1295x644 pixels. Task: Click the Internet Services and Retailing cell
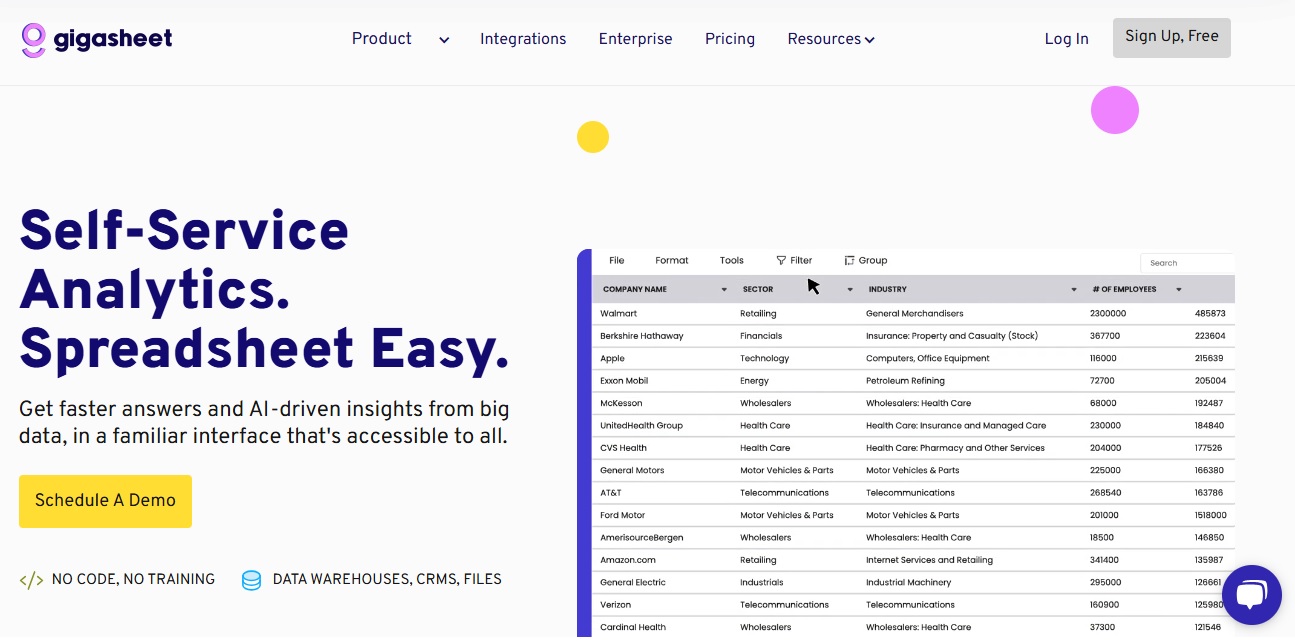930,560
